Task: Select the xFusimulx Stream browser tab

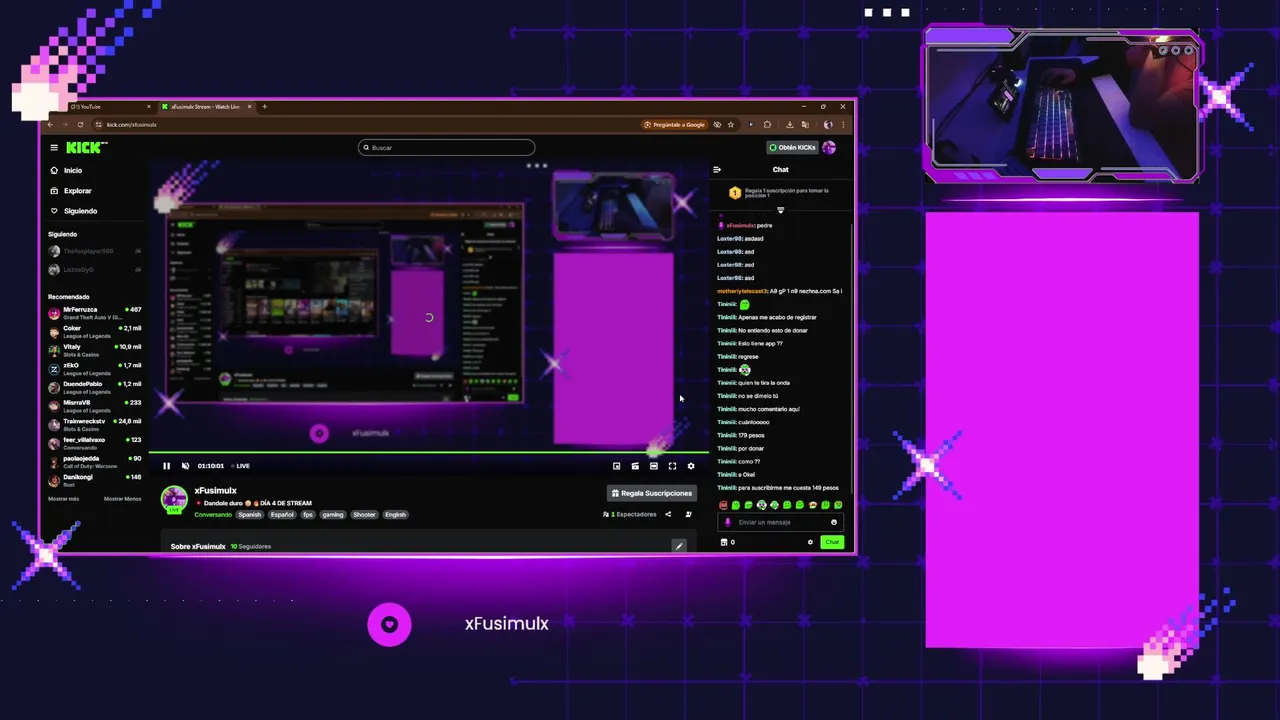Action: 205,106
